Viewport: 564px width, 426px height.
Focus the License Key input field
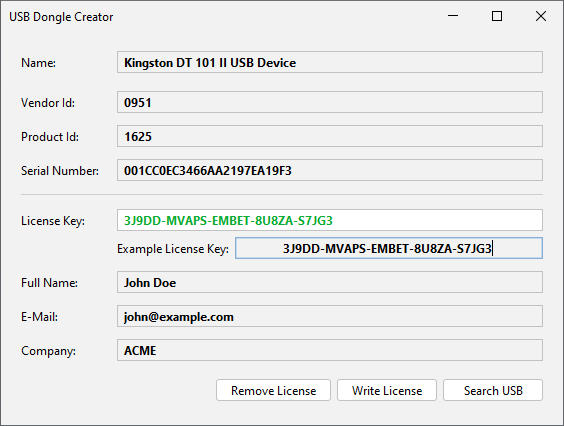point(330,220)
